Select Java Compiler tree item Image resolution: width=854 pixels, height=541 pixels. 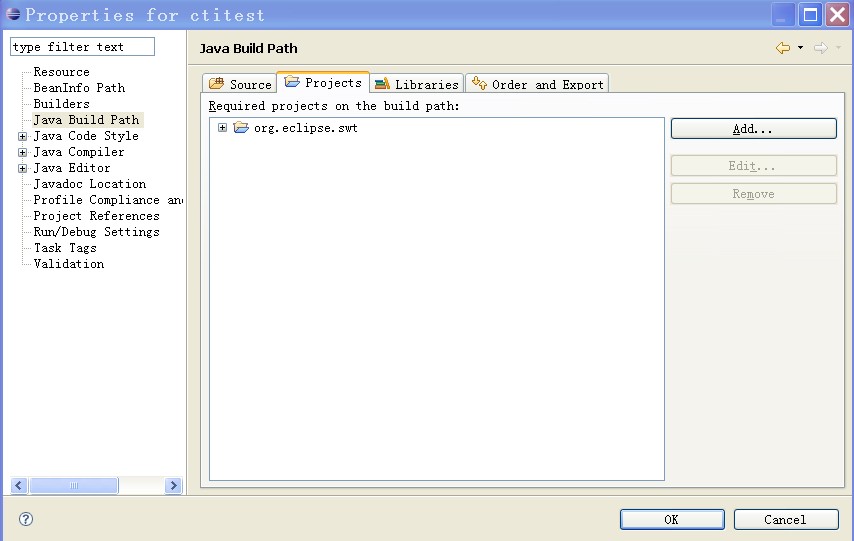79,152
